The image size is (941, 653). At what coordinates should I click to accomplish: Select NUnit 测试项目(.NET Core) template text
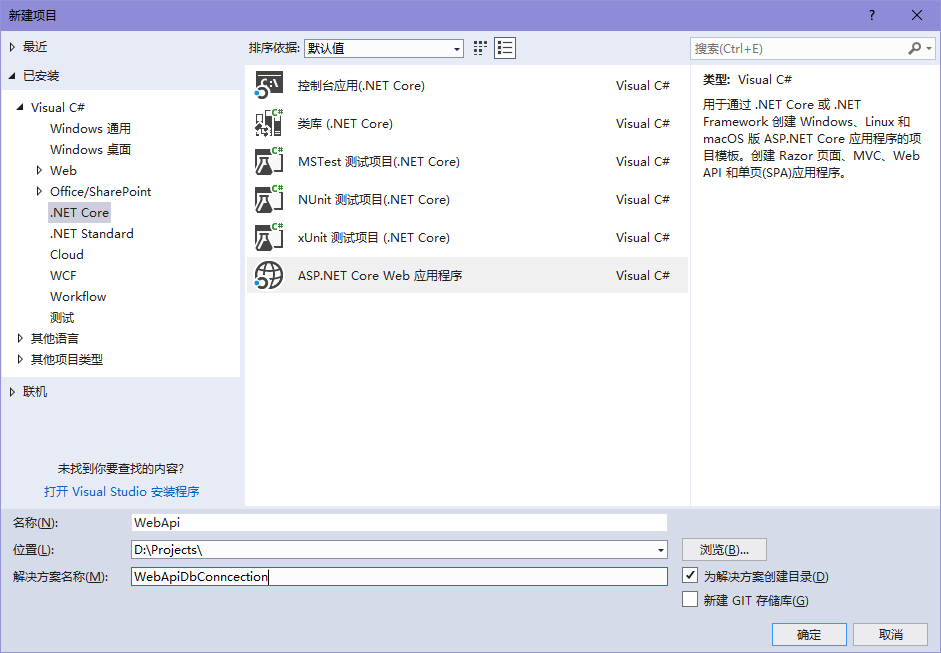374,199
